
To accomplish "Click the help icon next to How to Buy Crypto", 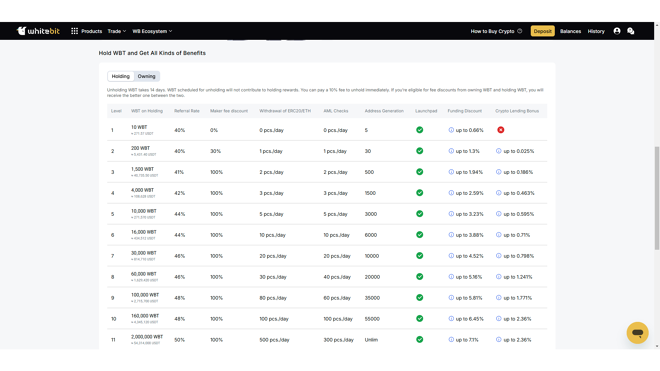I will (x=519, y=31).
